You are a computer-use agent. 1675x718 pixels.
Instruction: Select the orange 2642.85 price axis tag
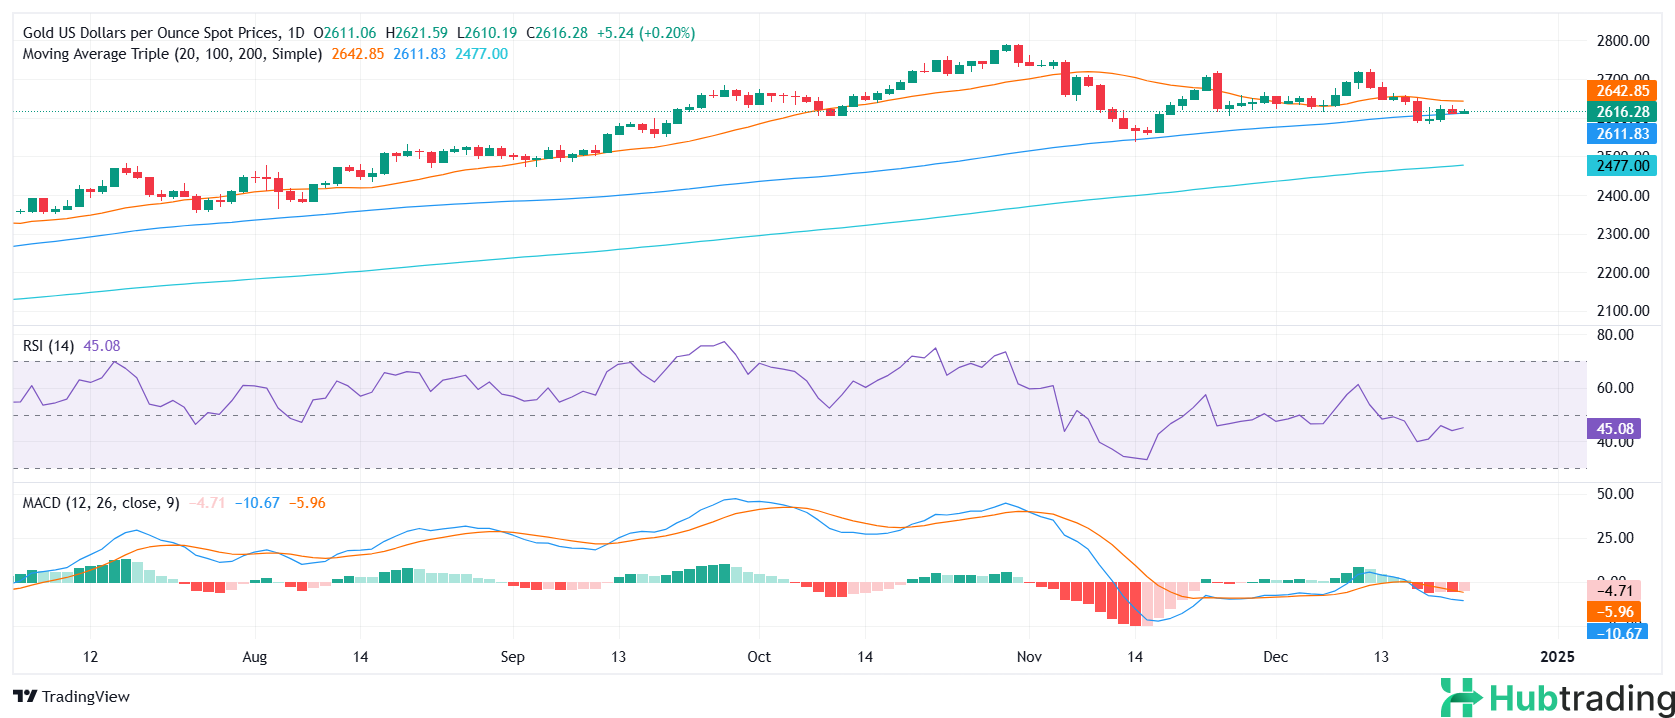click(x=1621, y=91)
